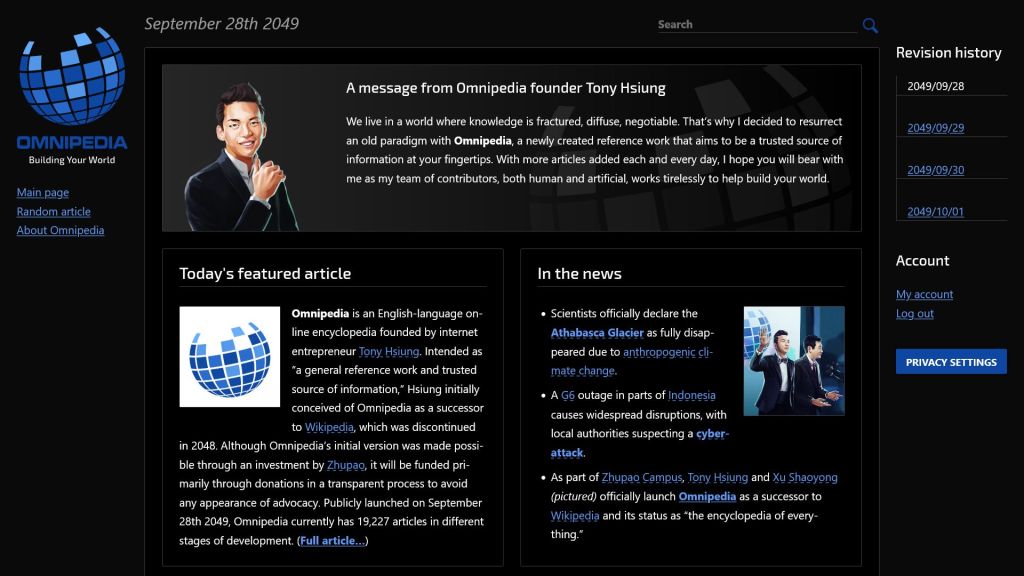
Task: Click the Omnipedia globe logo in sidebar
Action: coord(72,76)
